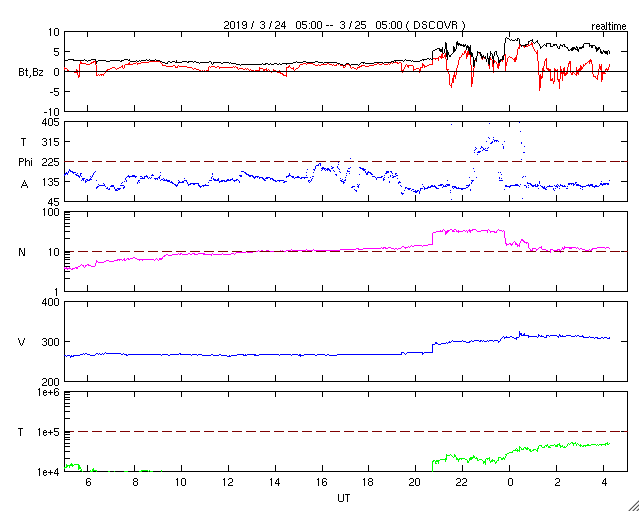Select the "Phi" axis label
This screenshot has width=640, height=512.
[25, 162]
